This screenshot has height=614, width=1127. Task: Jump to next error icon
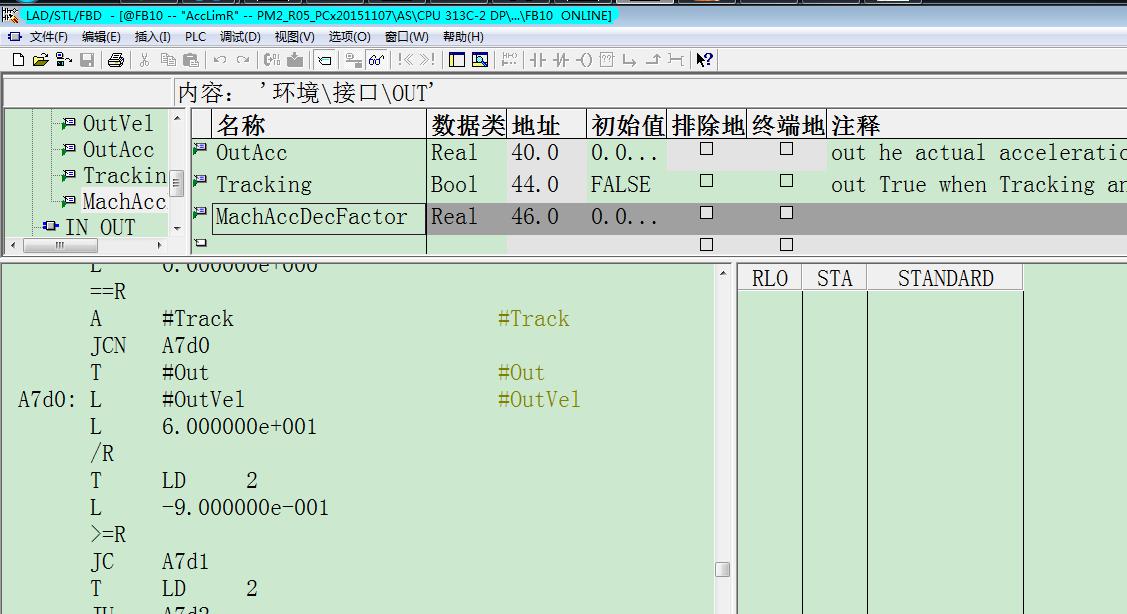[428, 60]
